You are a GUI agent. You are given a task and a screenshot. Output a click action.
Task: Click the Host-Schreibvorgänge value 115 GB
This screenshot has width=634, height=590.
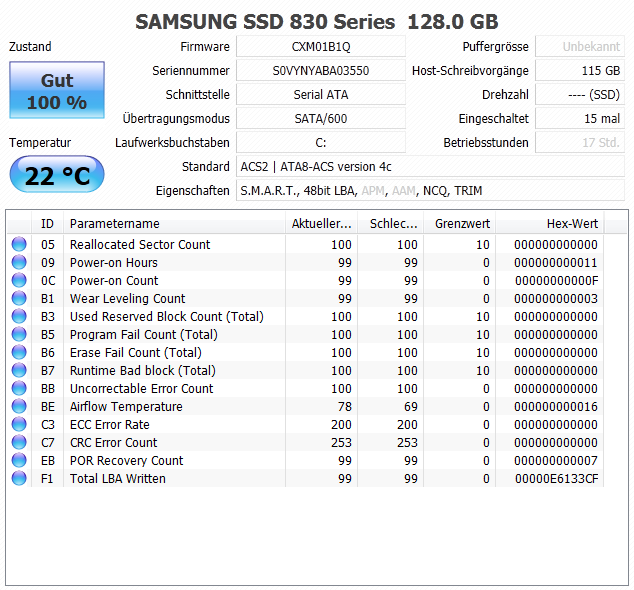click(x=580, y=70)
